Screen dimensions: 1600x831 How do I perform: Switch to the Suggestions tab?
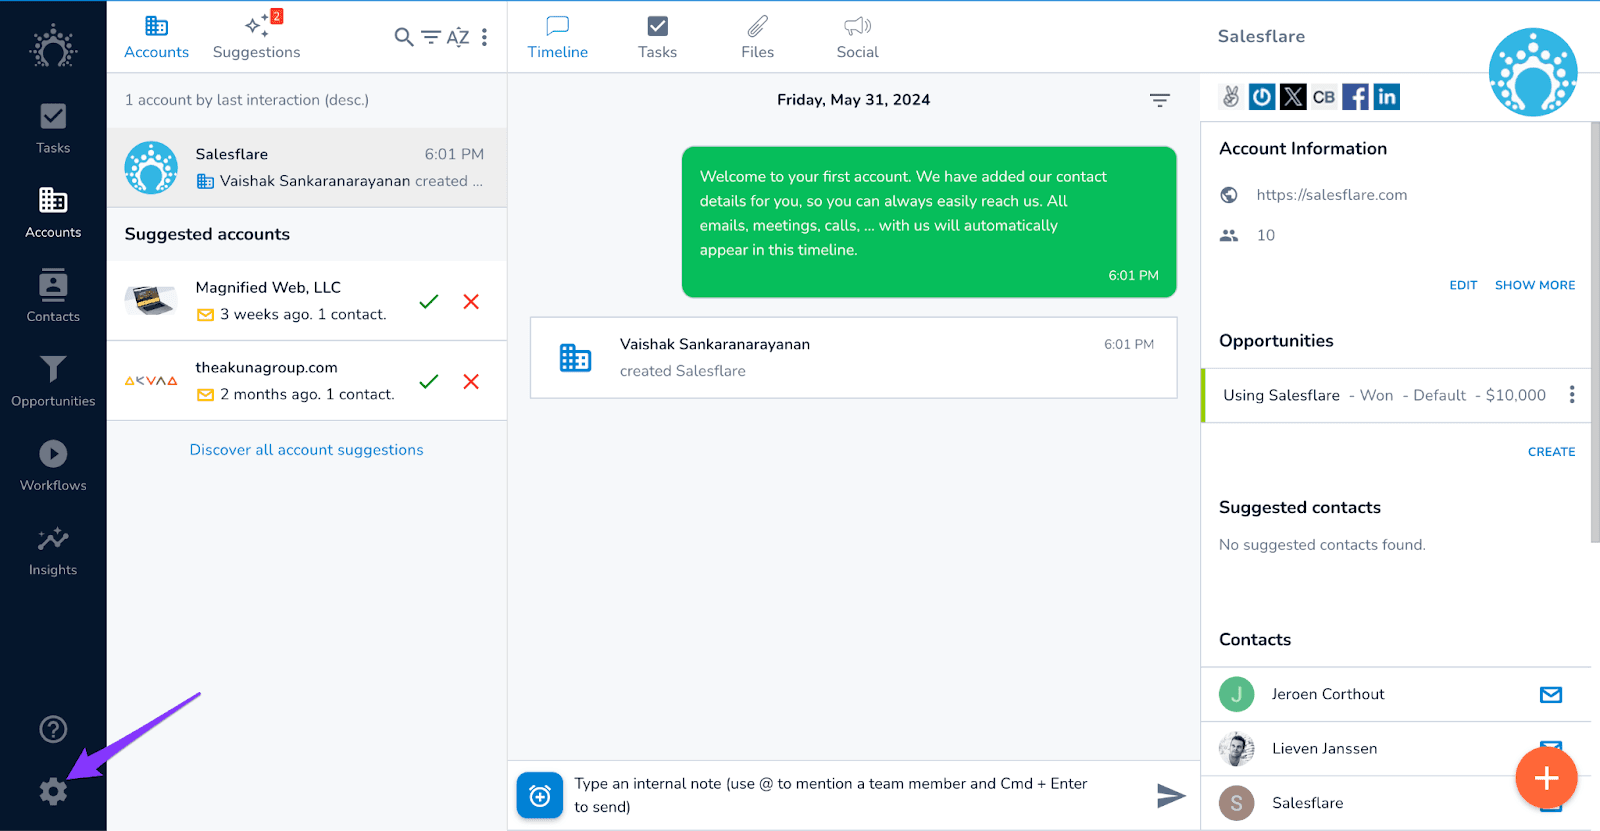pyautogui.click(x=256, y=37)
